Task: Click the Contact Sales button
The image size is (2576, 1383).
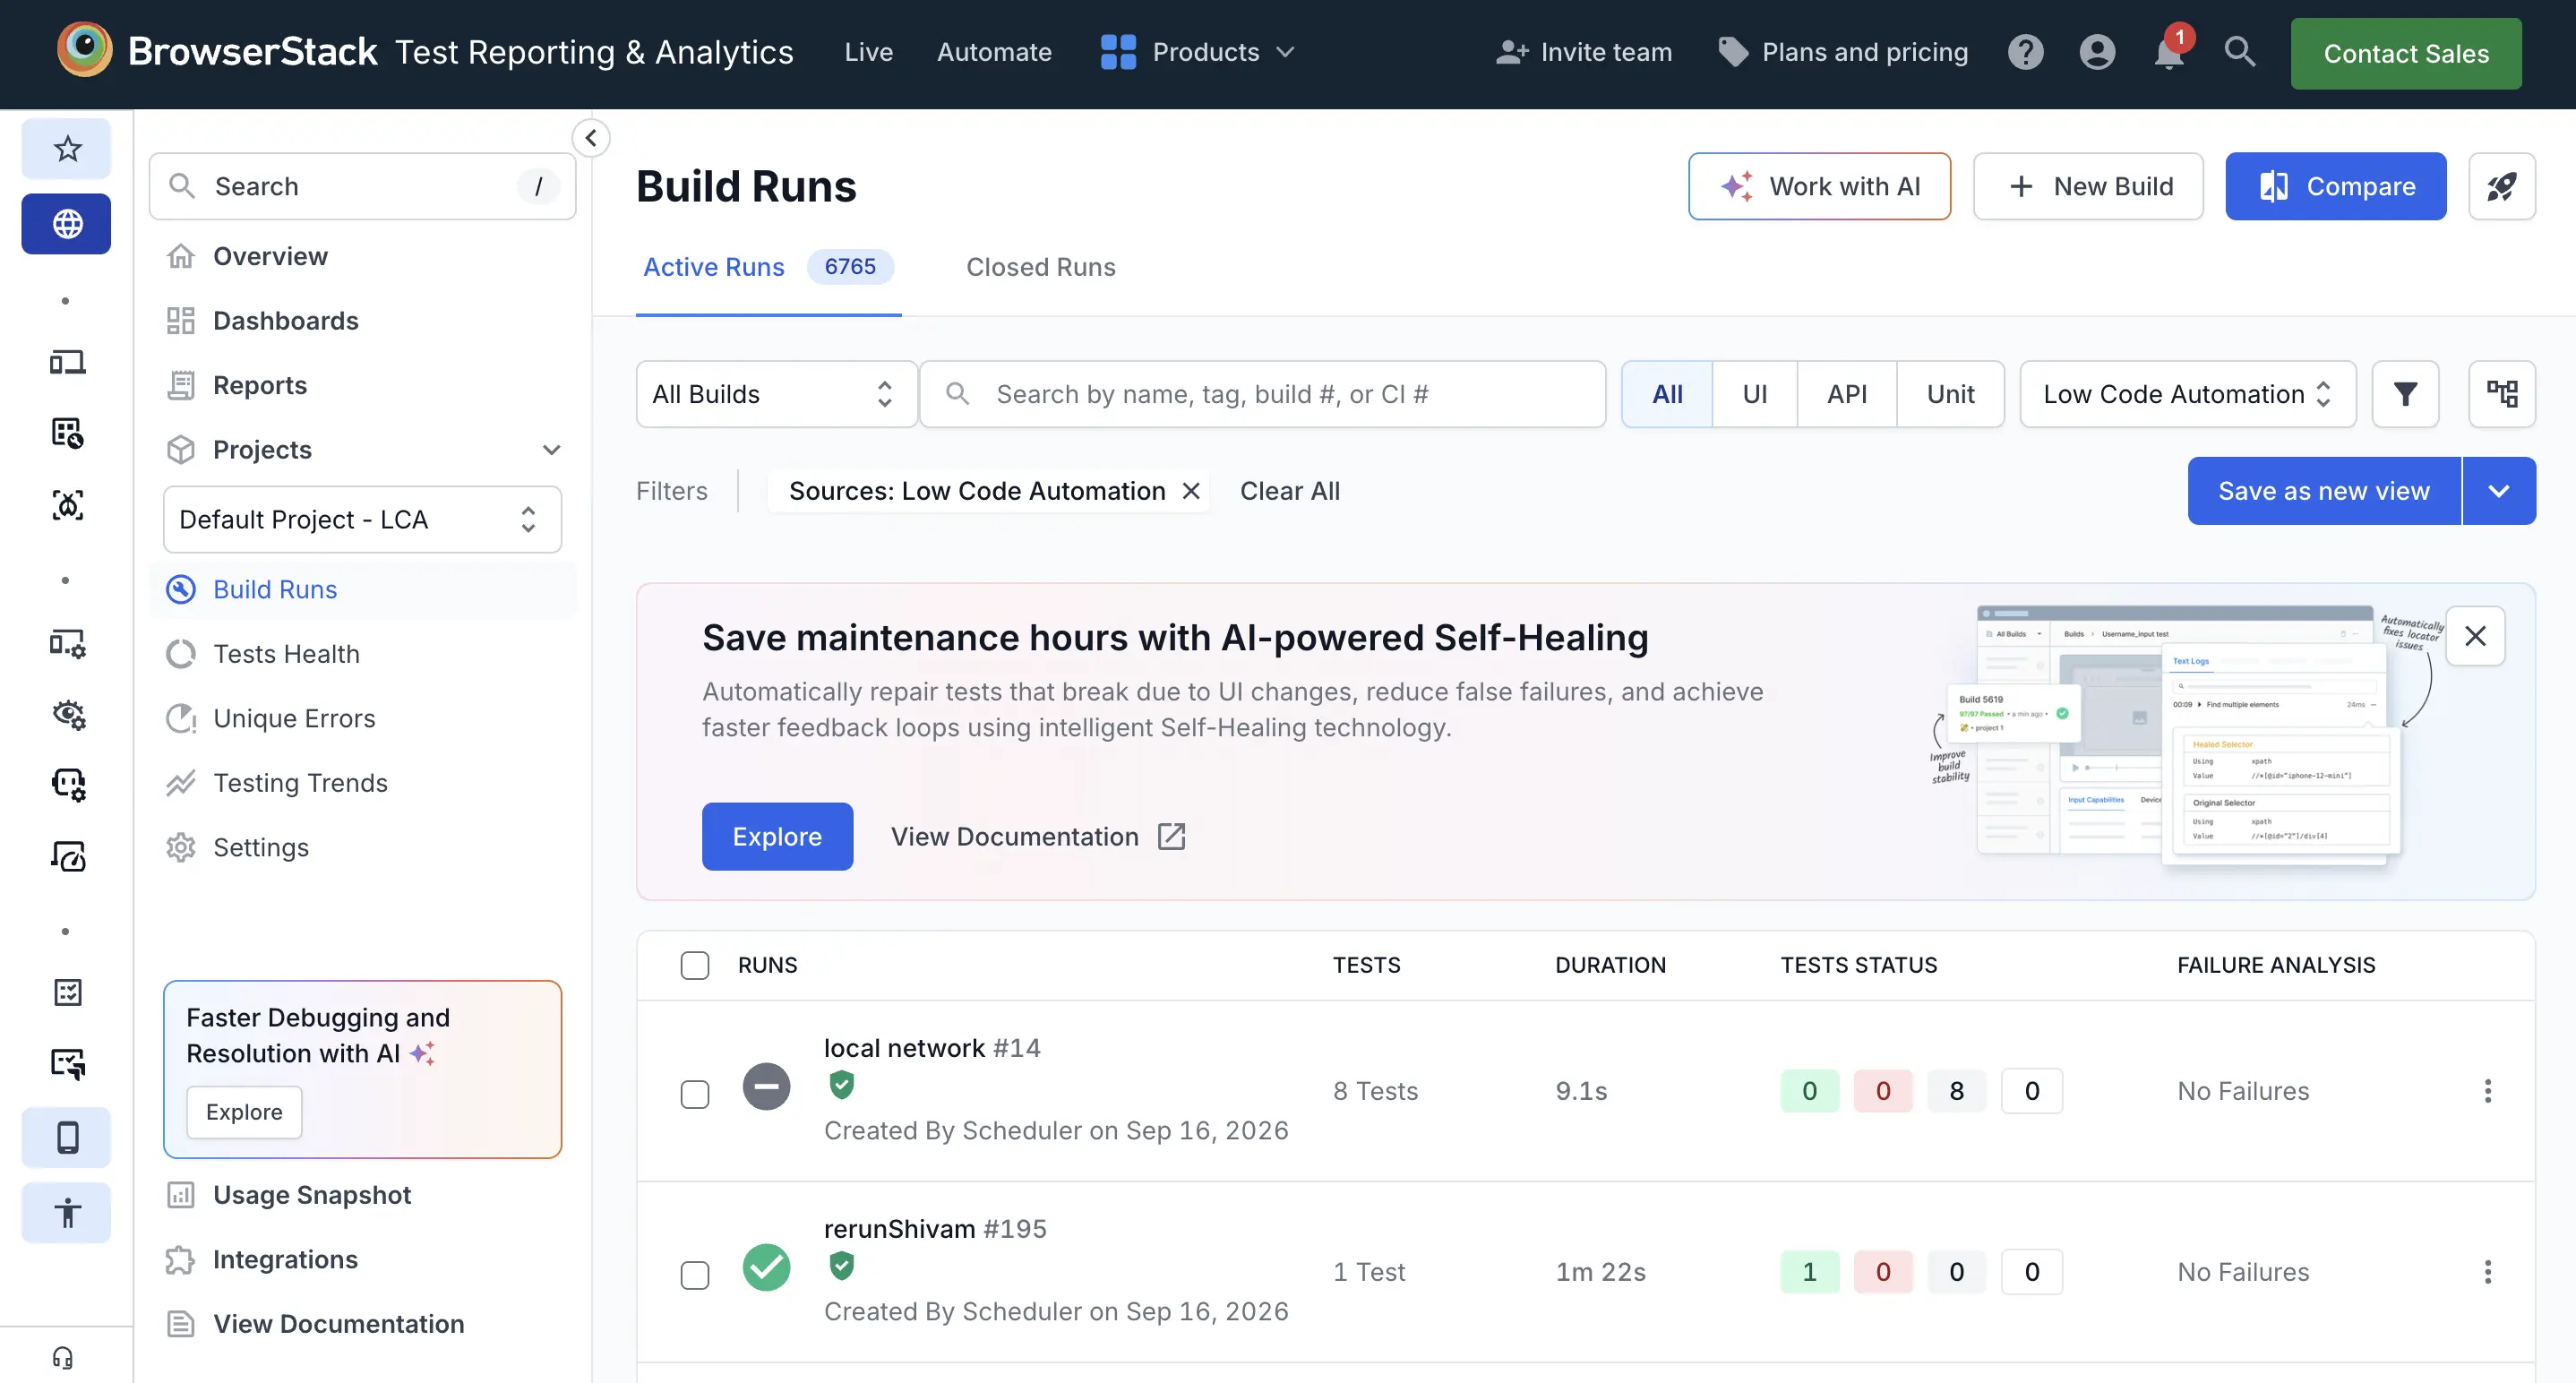Action: click(x=2405, y=54)
